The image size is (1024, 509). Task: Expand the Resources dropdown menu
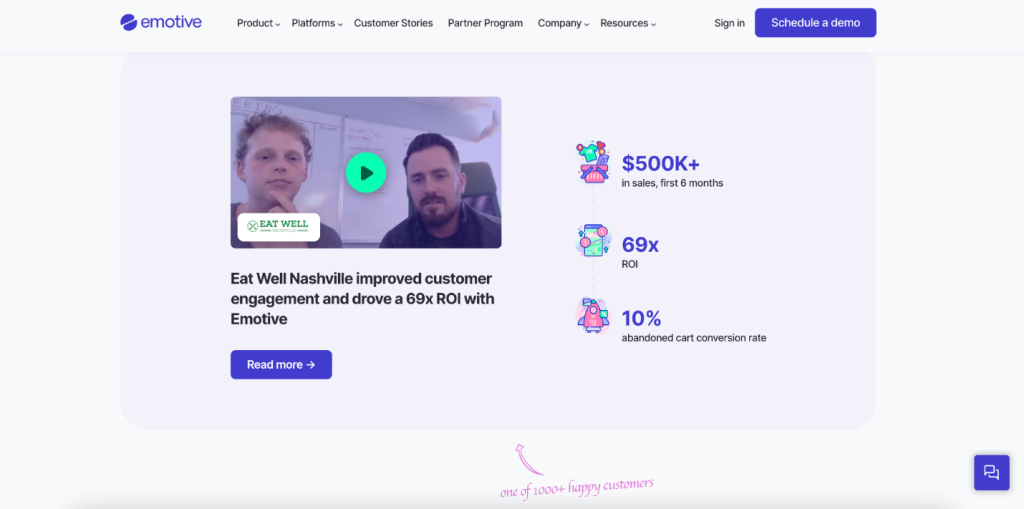(x=628, y=23)
